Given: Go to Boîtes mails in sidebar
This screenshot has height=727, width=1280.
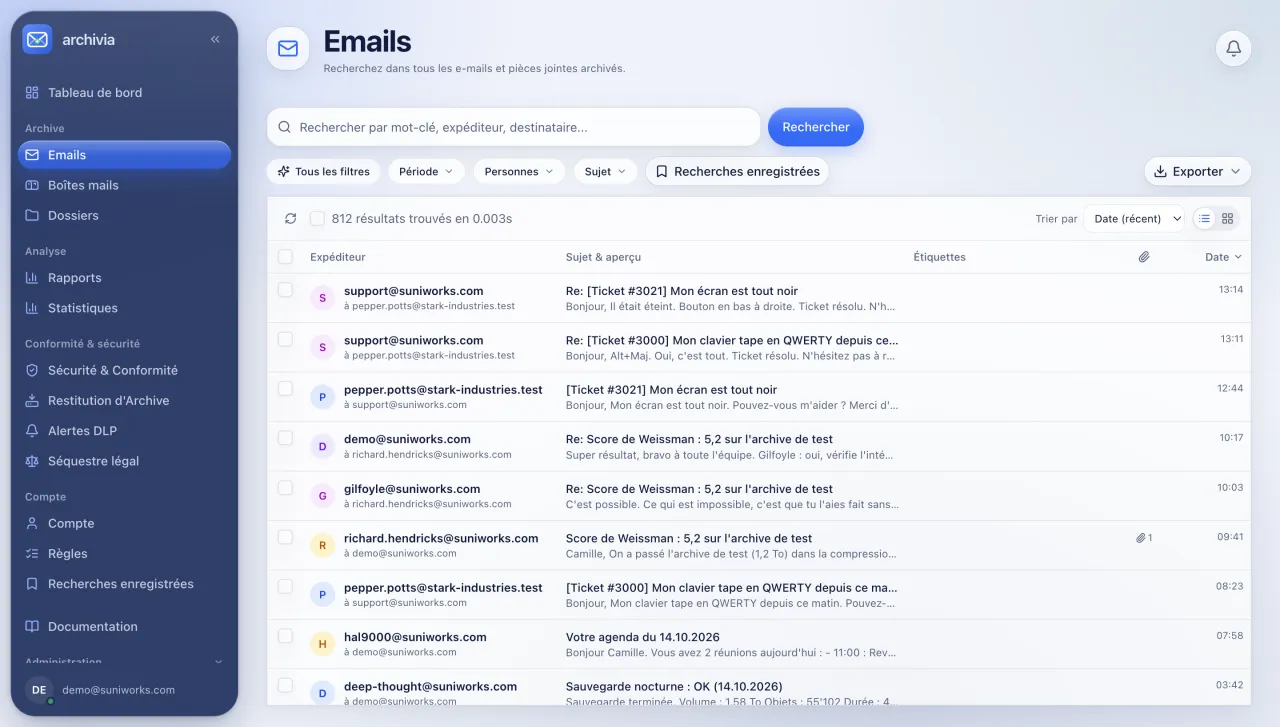Looking at the screenshot, I should (x=124, y=185).
